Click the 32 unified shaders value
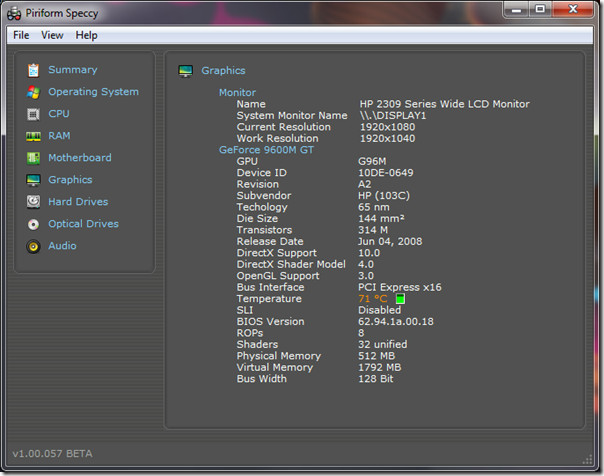 (383, 344)
